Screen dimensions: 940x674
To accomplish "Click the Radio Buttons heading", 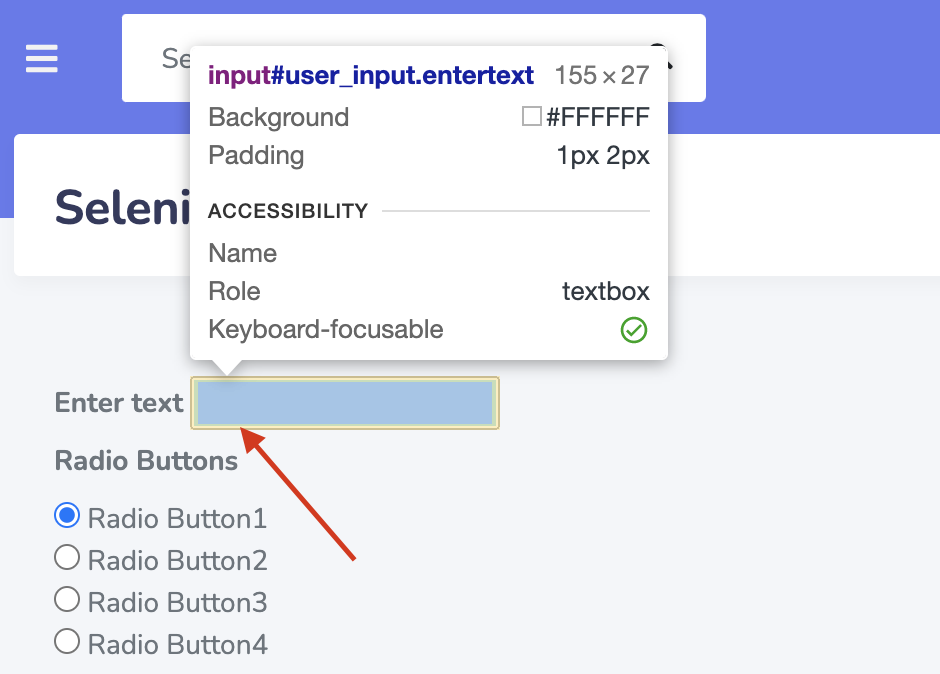I will [x=146, y=461].
